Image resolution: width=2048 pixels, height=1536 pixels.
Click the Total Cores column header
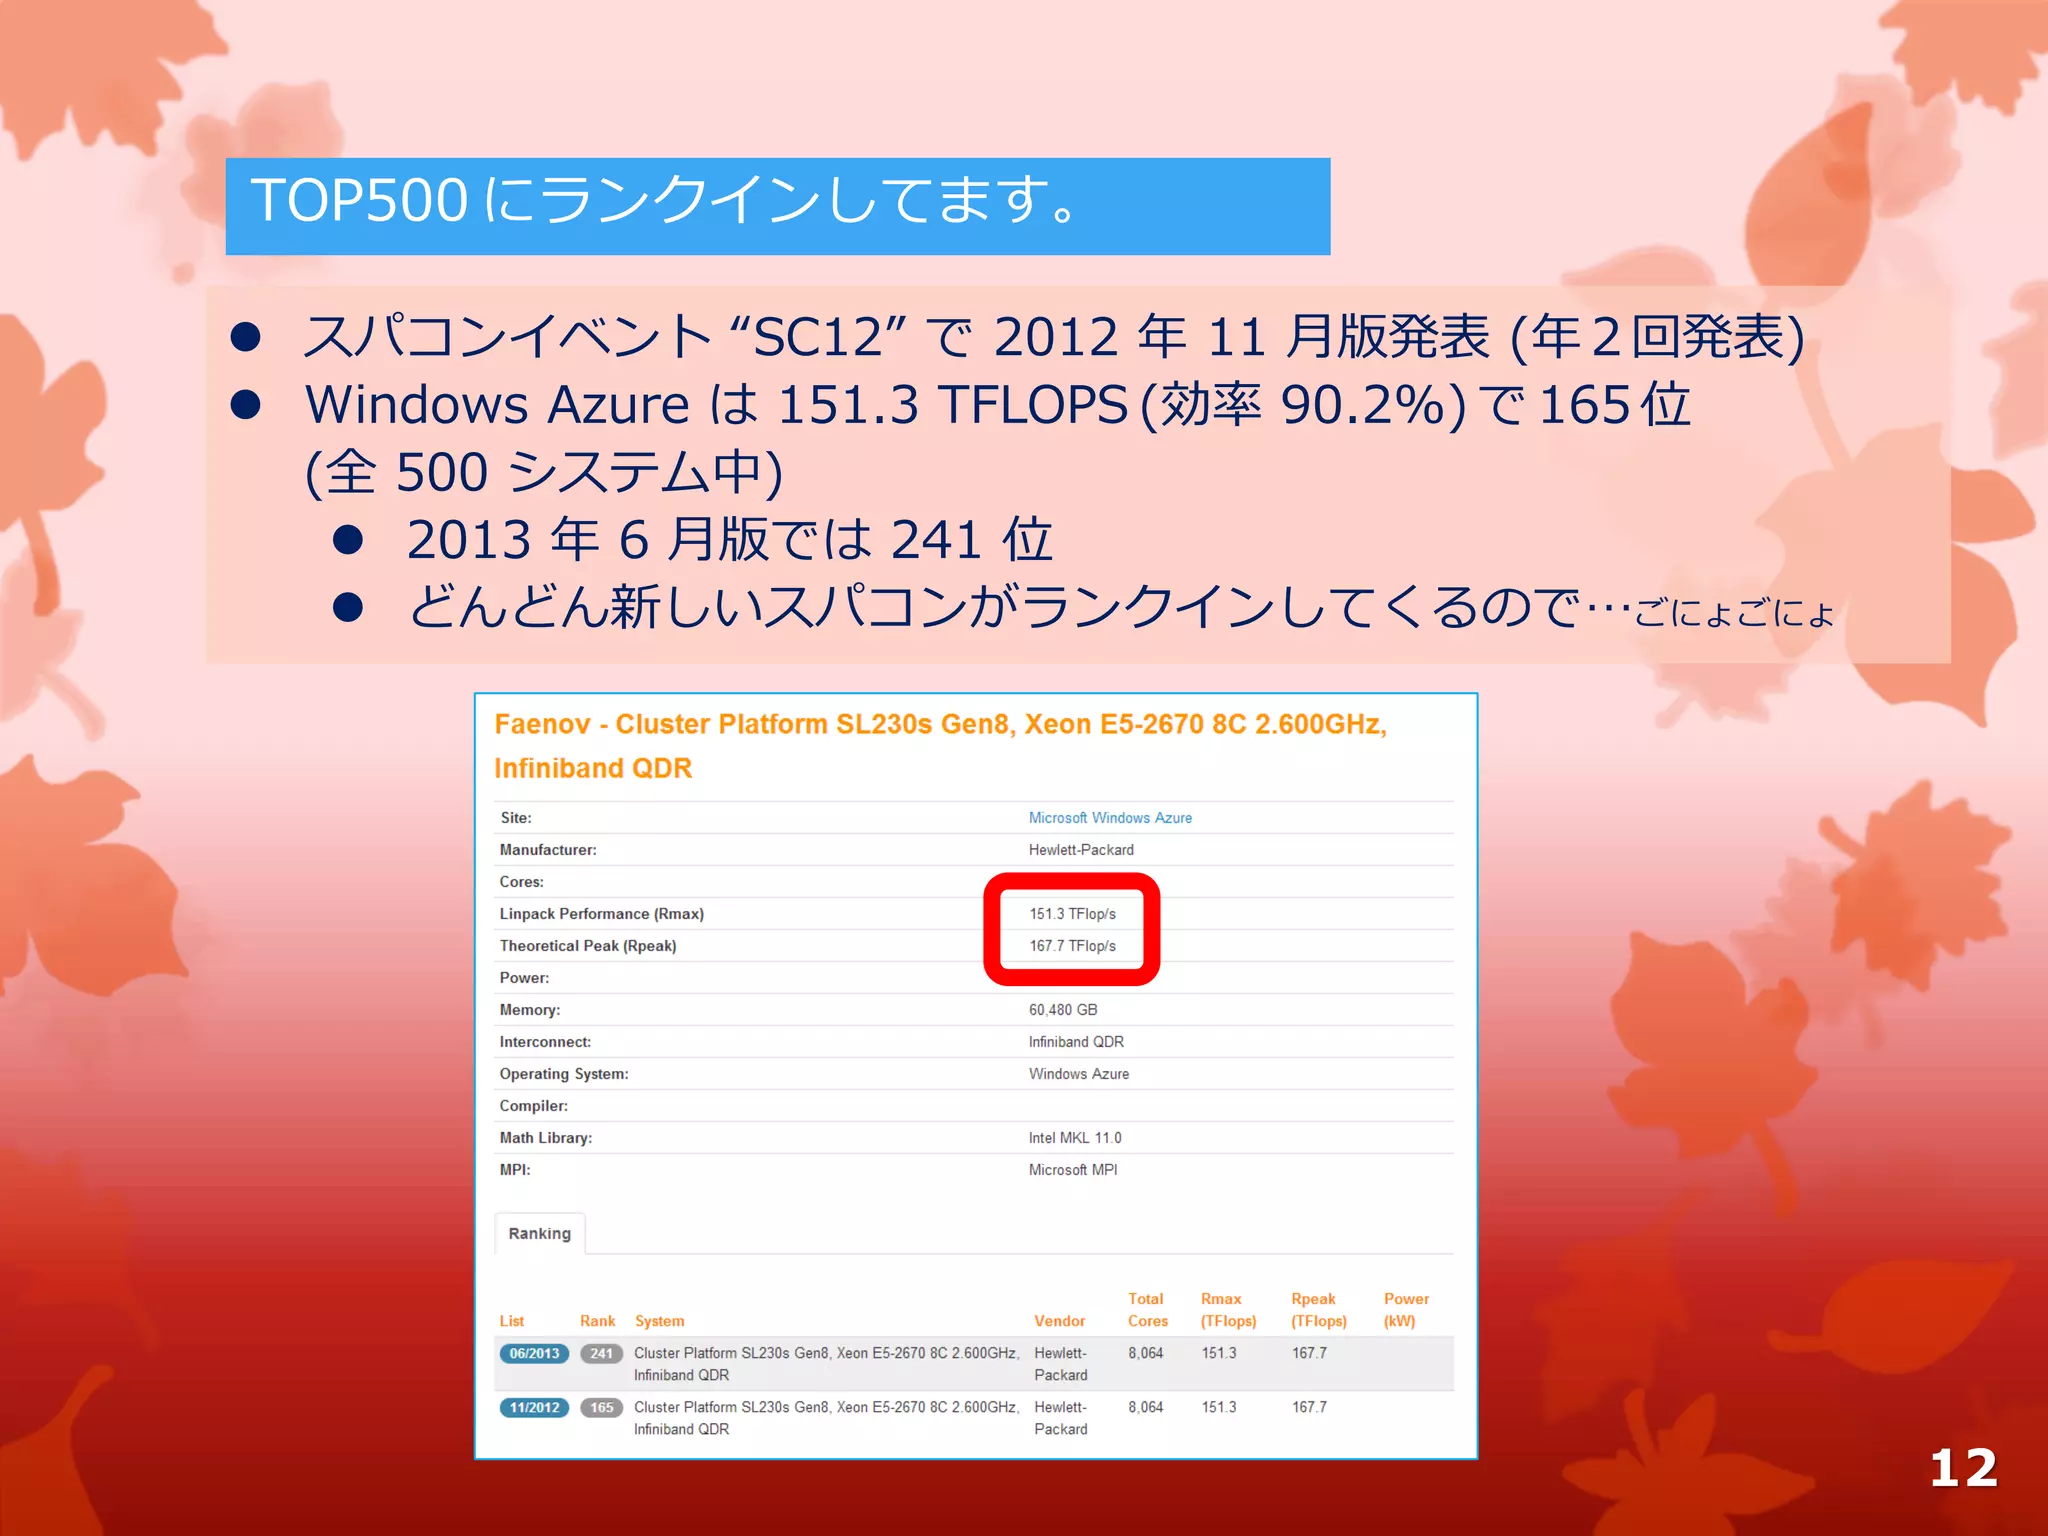(1148, 1310)
